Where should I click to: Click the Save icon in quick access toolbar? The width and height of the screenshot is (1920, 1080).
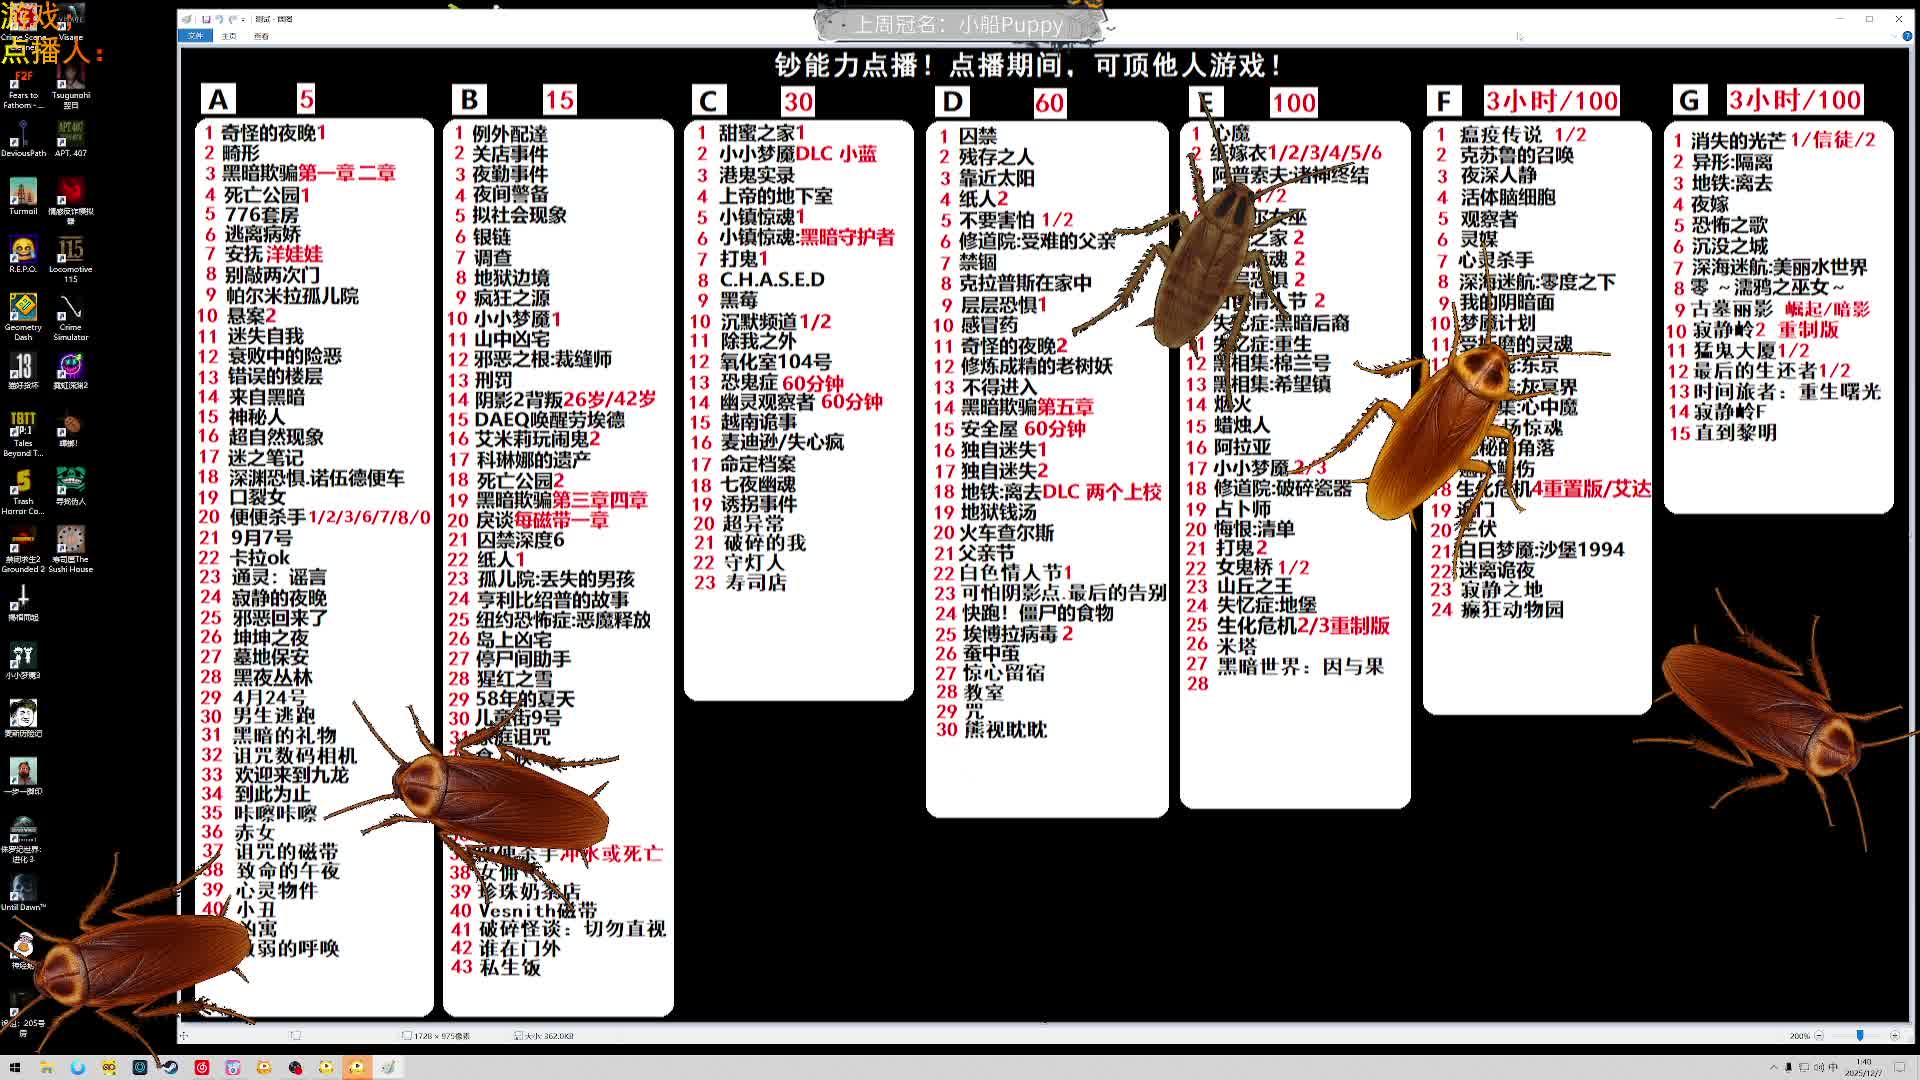click(206, 19)
